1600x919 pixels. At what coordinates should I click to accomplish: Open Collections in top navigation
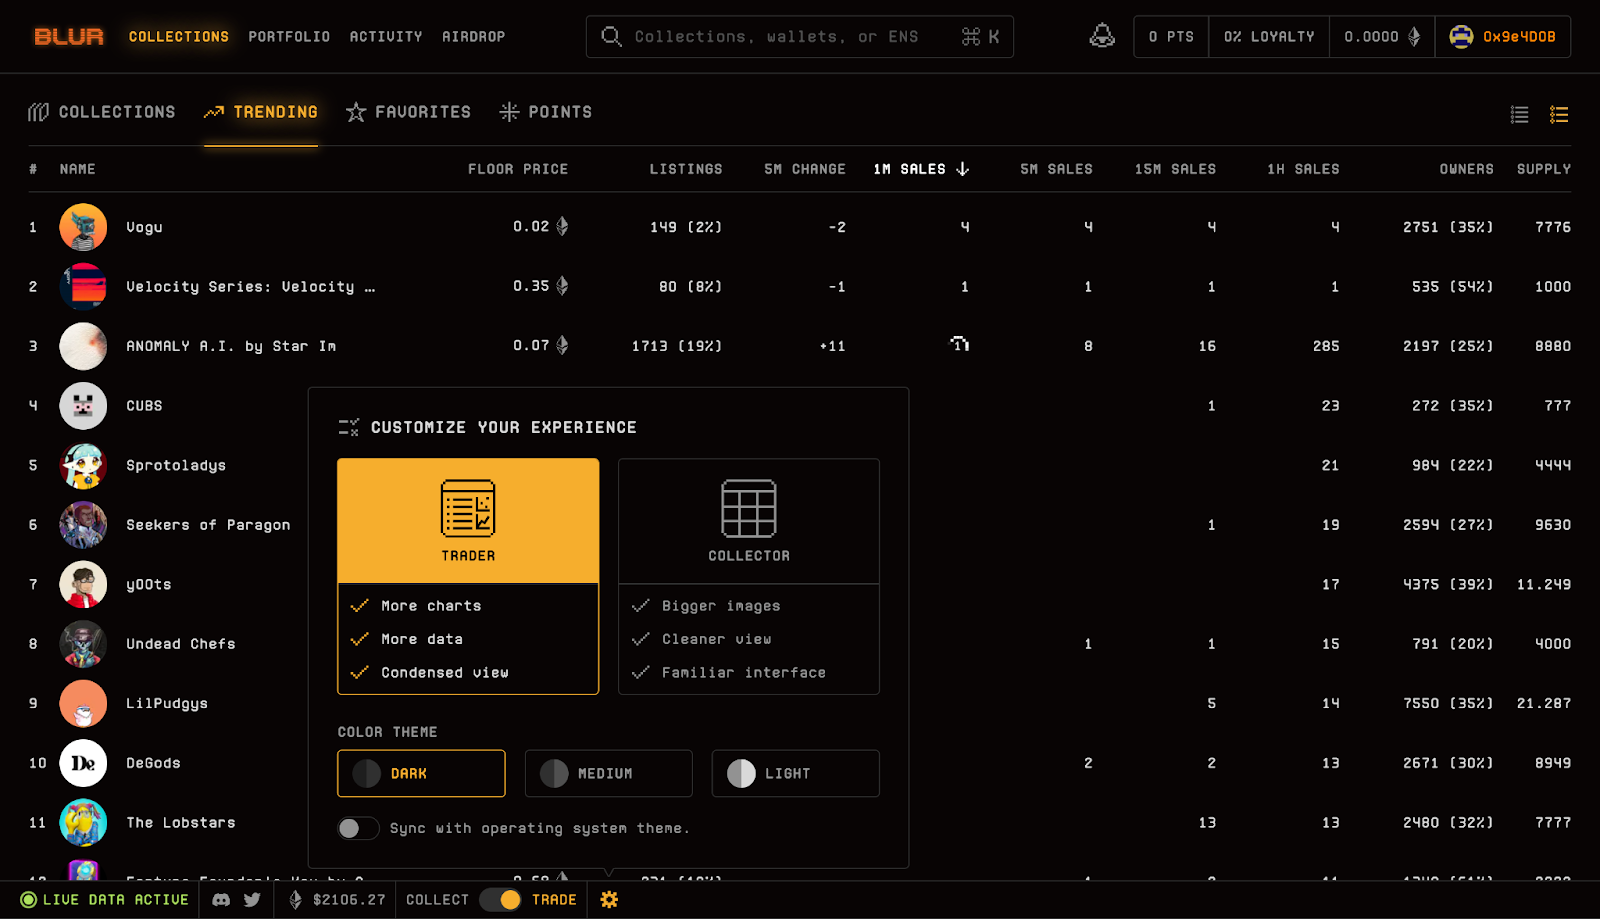(x=179, y=37)
